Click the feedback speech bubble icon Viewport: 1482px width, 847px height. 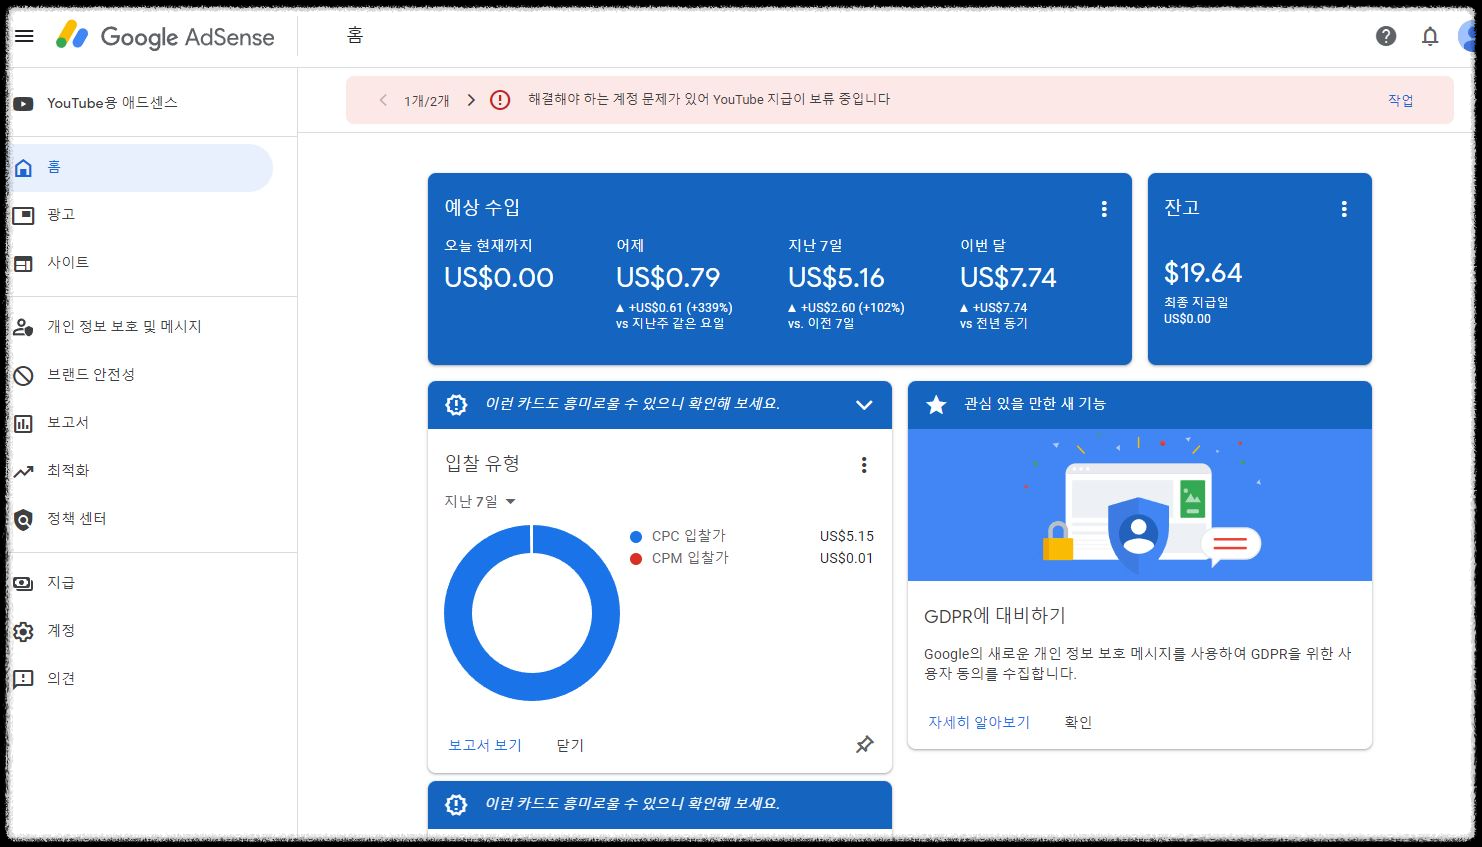(23, 679)
